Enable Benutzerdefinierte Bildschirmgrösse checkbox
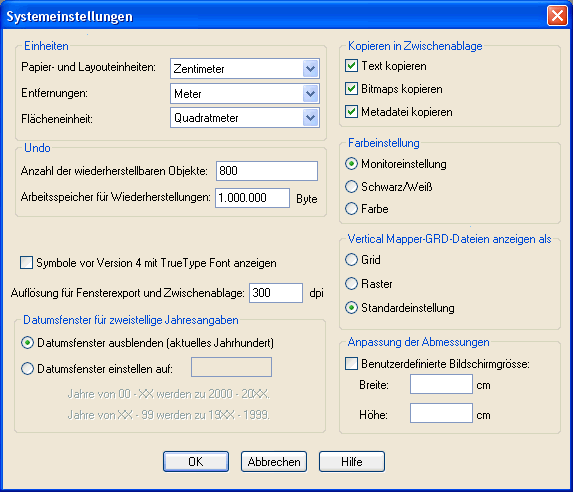 351,364
